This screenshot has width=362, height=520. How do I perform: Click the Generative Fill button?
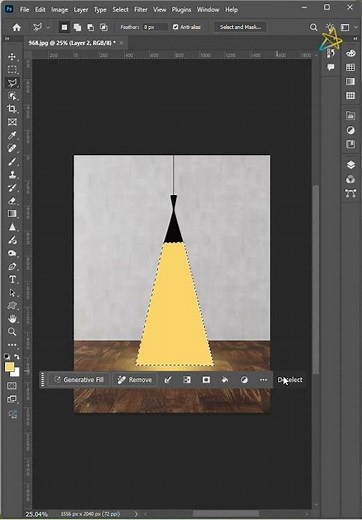(79, 380)
